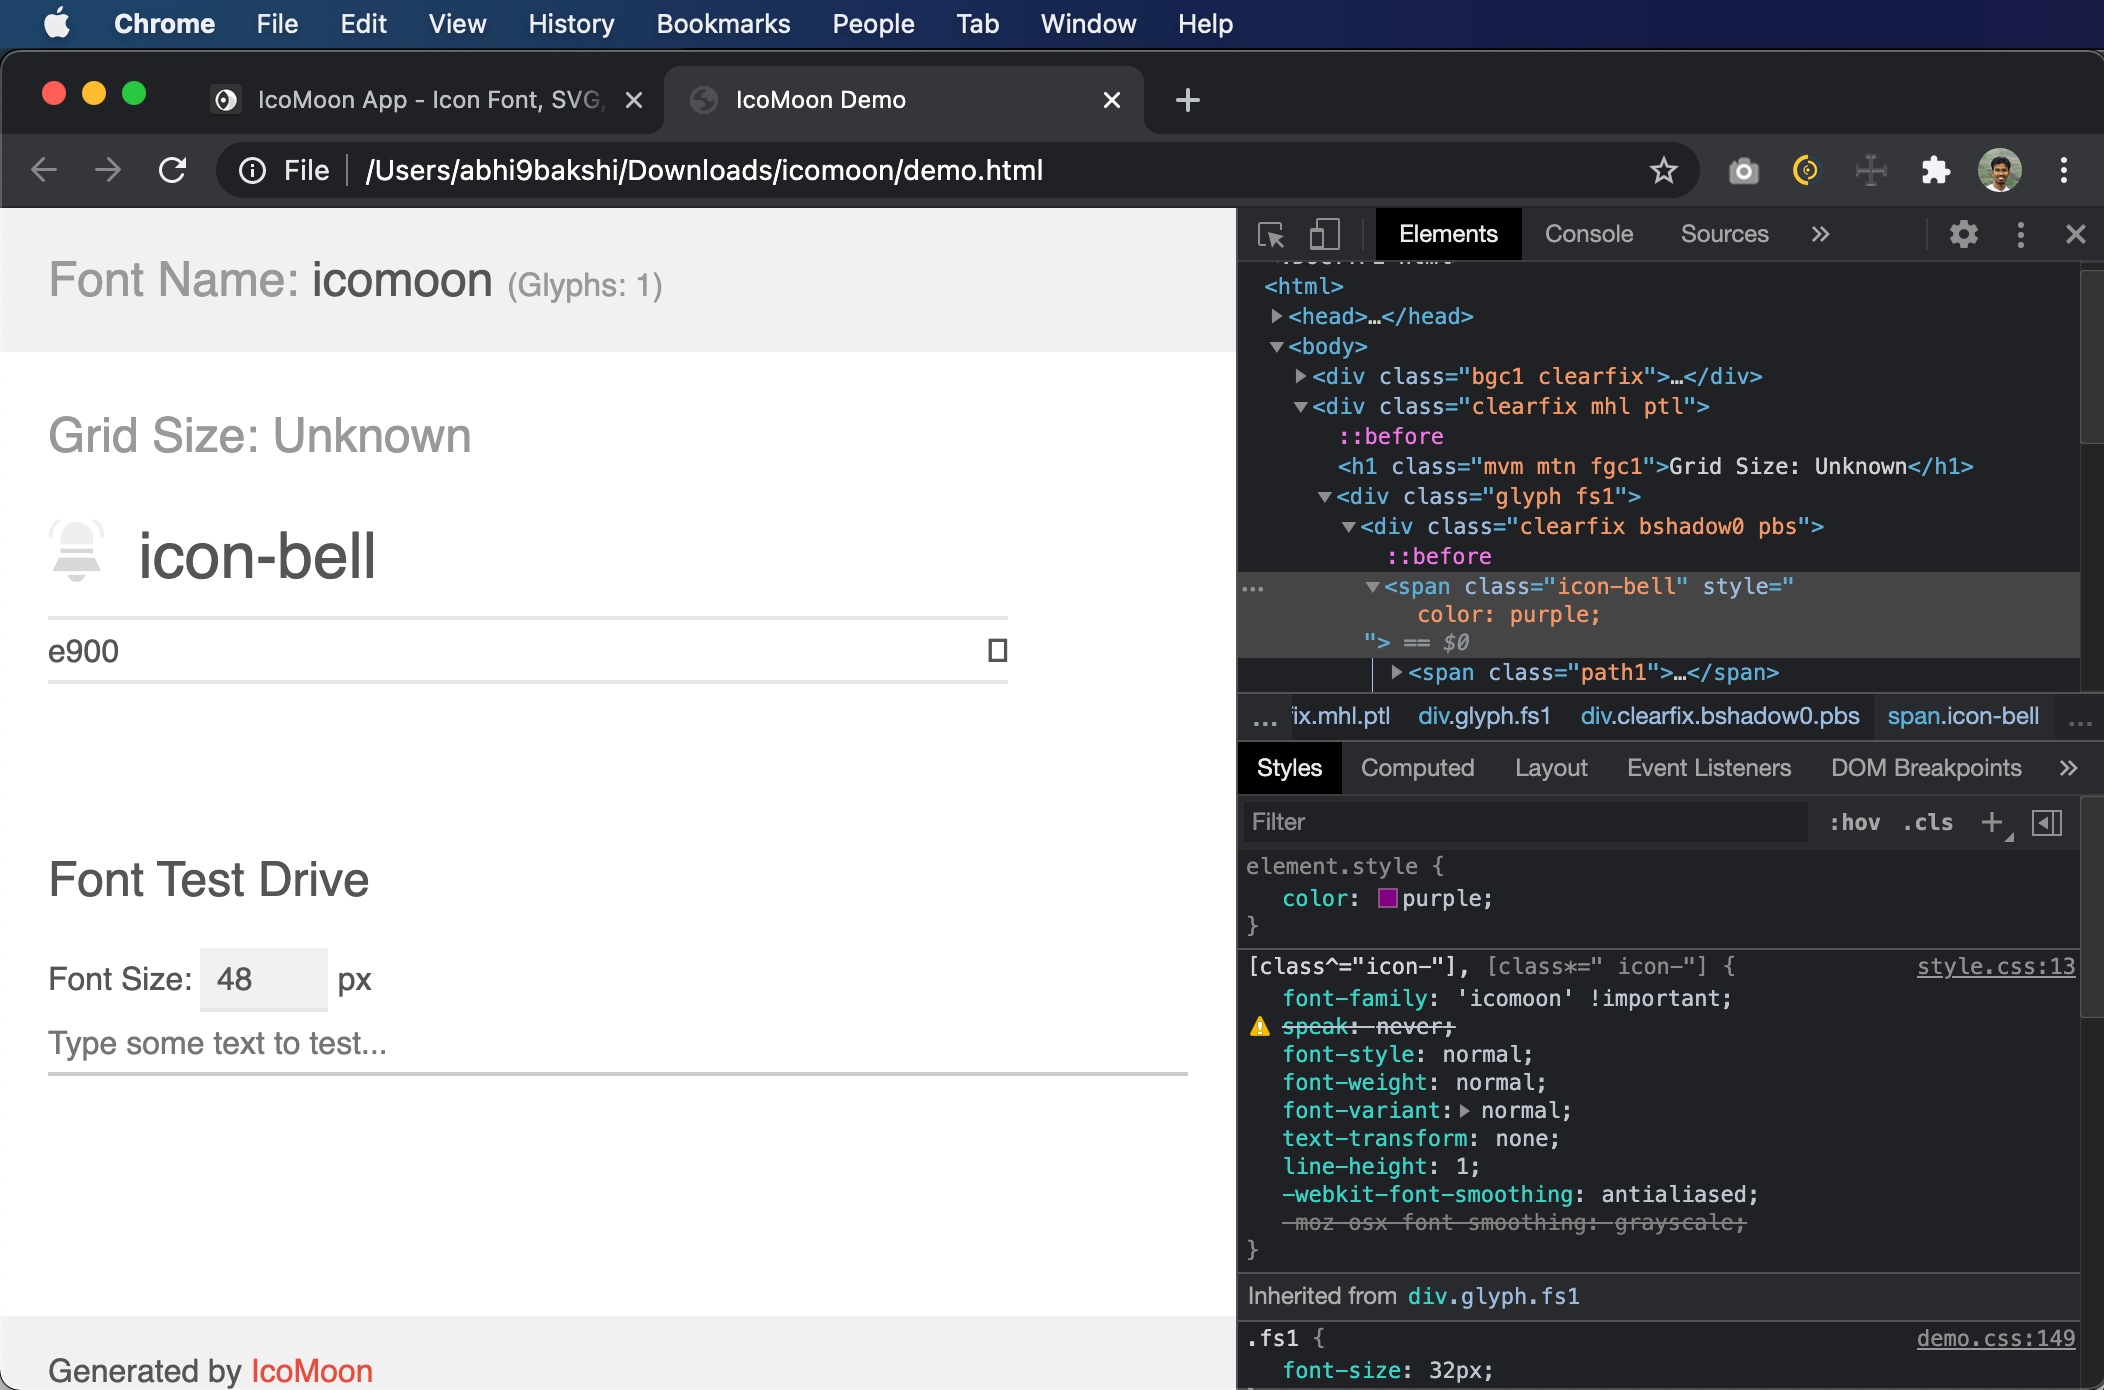Toggle computed styles sidebar icon
This screenshot has width=2104, height=1390.
tap(2046, 823)
